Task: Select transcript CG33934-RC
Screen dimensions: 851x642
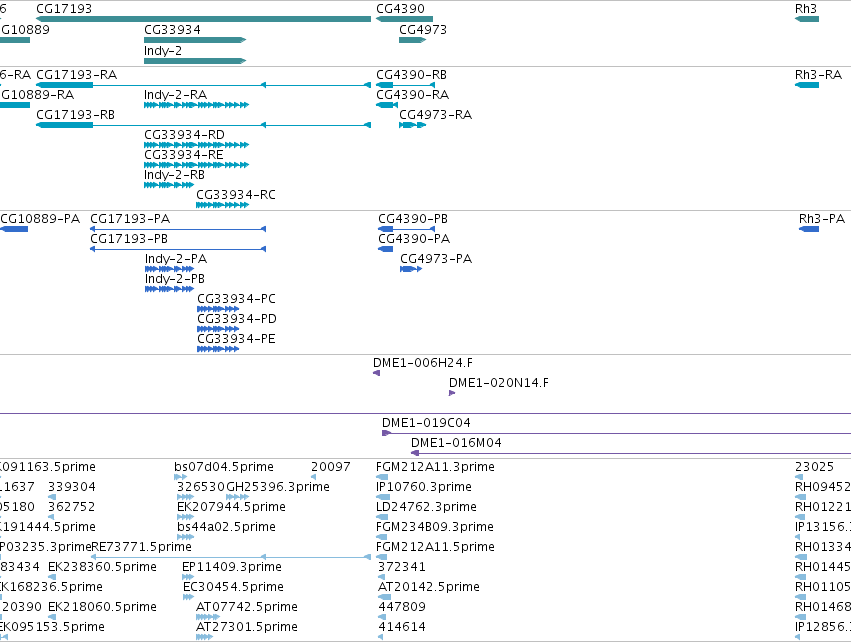Action: pos(223,205)
